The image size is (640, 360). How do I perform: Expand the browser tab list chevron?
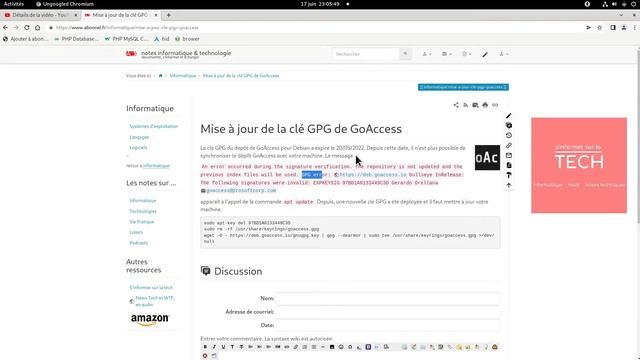click(x=621, y=15)
